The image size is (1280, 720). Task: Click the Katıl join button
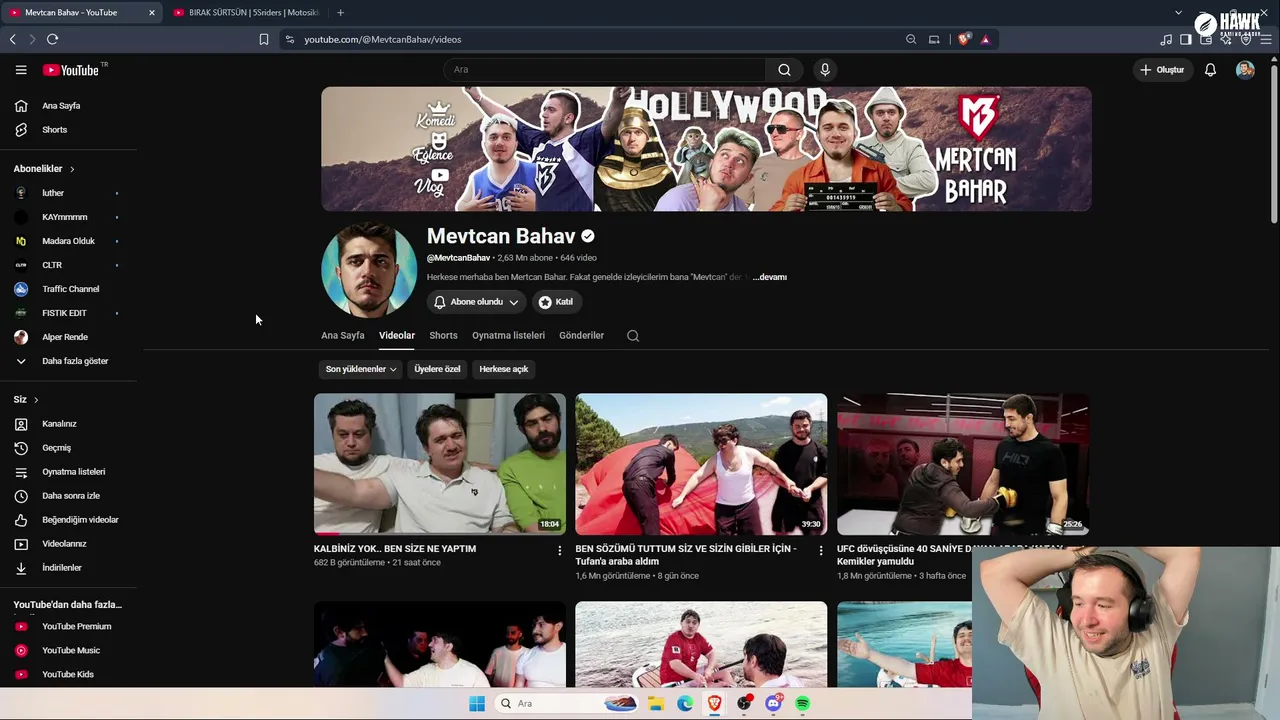556,302
